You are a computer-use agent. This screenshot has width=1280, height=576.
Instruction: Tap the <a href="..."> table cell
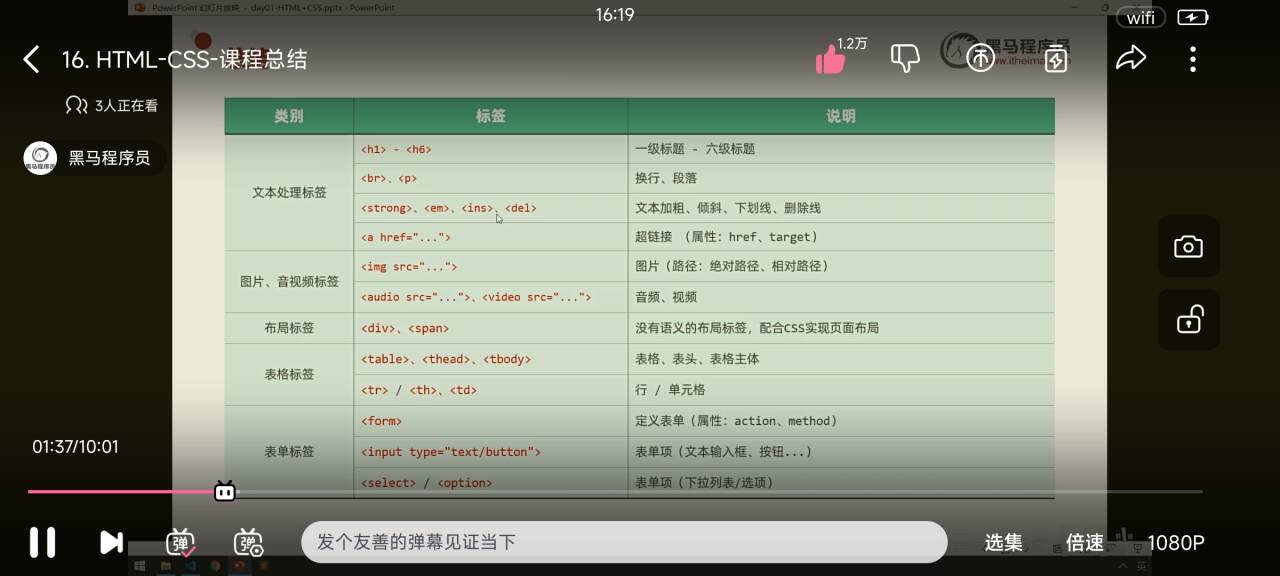click(490, 237)
